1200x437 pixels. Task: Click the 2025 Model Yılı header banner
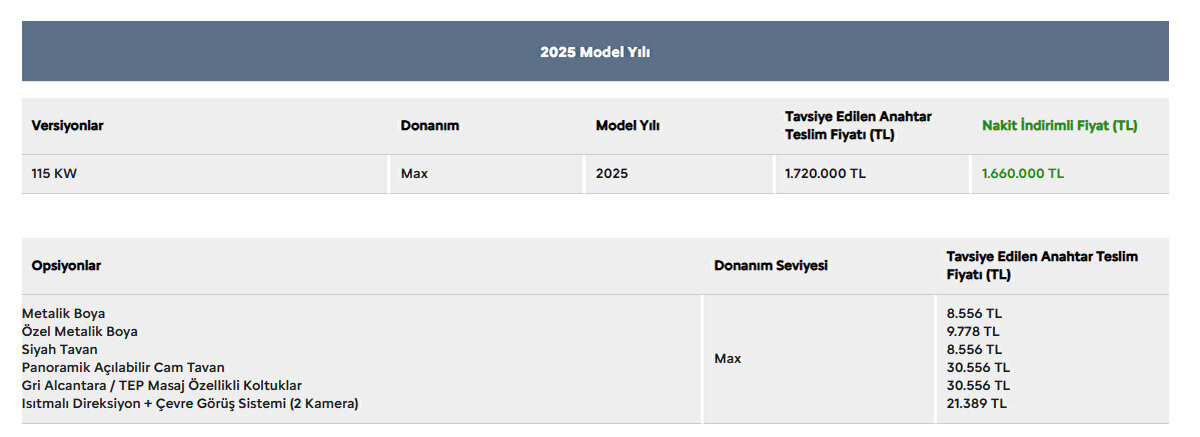595,52
